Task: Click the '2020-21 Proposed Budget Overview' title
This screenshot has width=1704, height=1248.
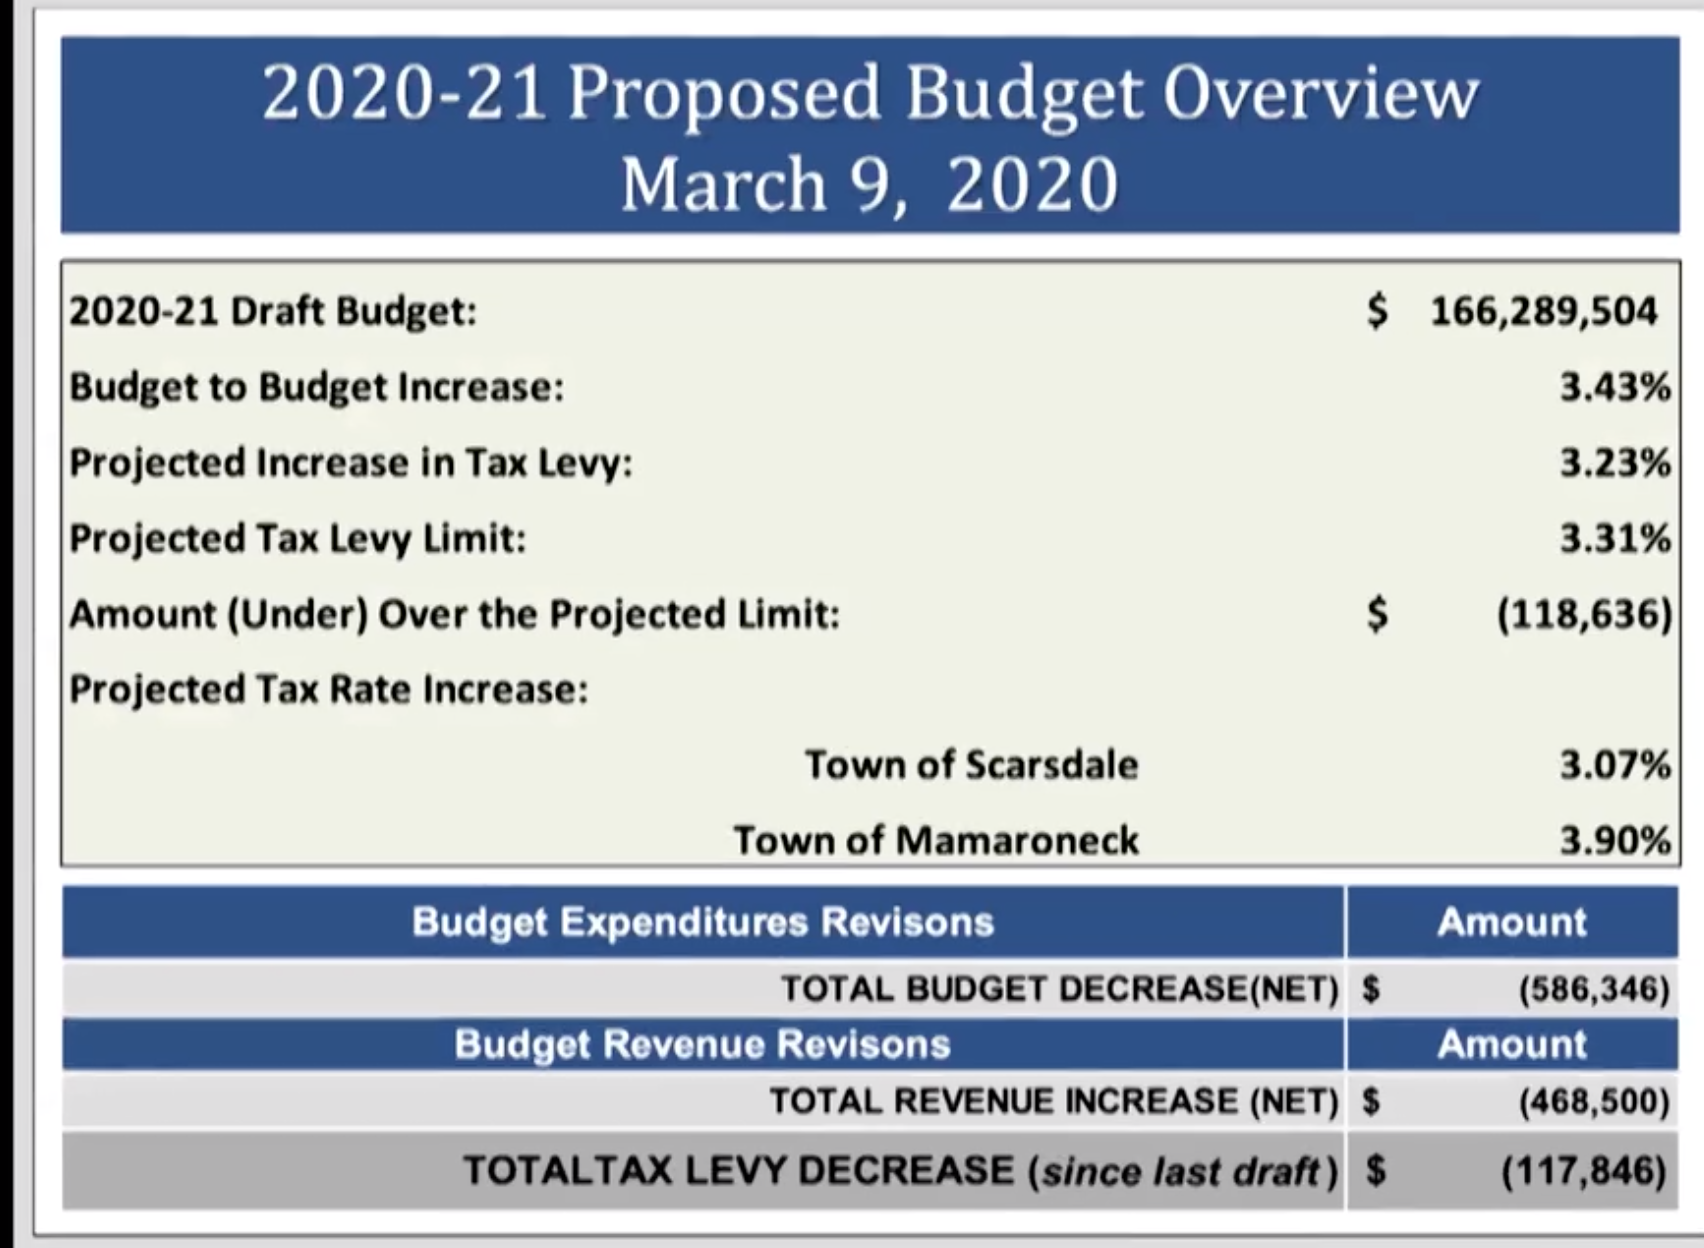Action: 870,94
